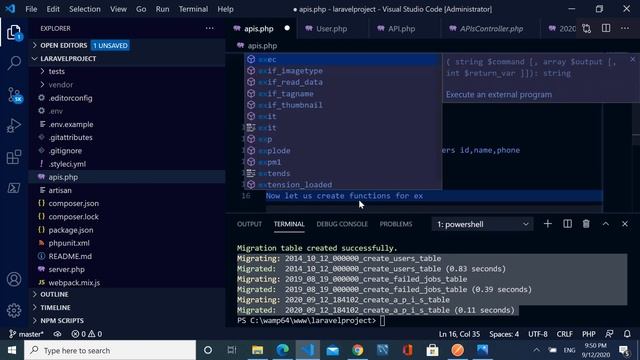Open the editor more actions ellipsis

point(625,28)
